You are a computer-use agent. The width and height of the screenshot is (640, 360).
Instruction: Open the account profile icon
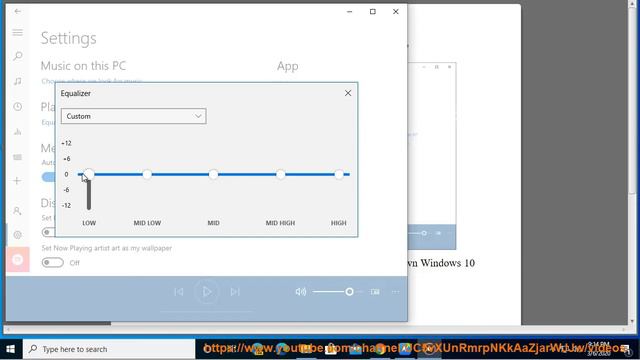[17, 211]
